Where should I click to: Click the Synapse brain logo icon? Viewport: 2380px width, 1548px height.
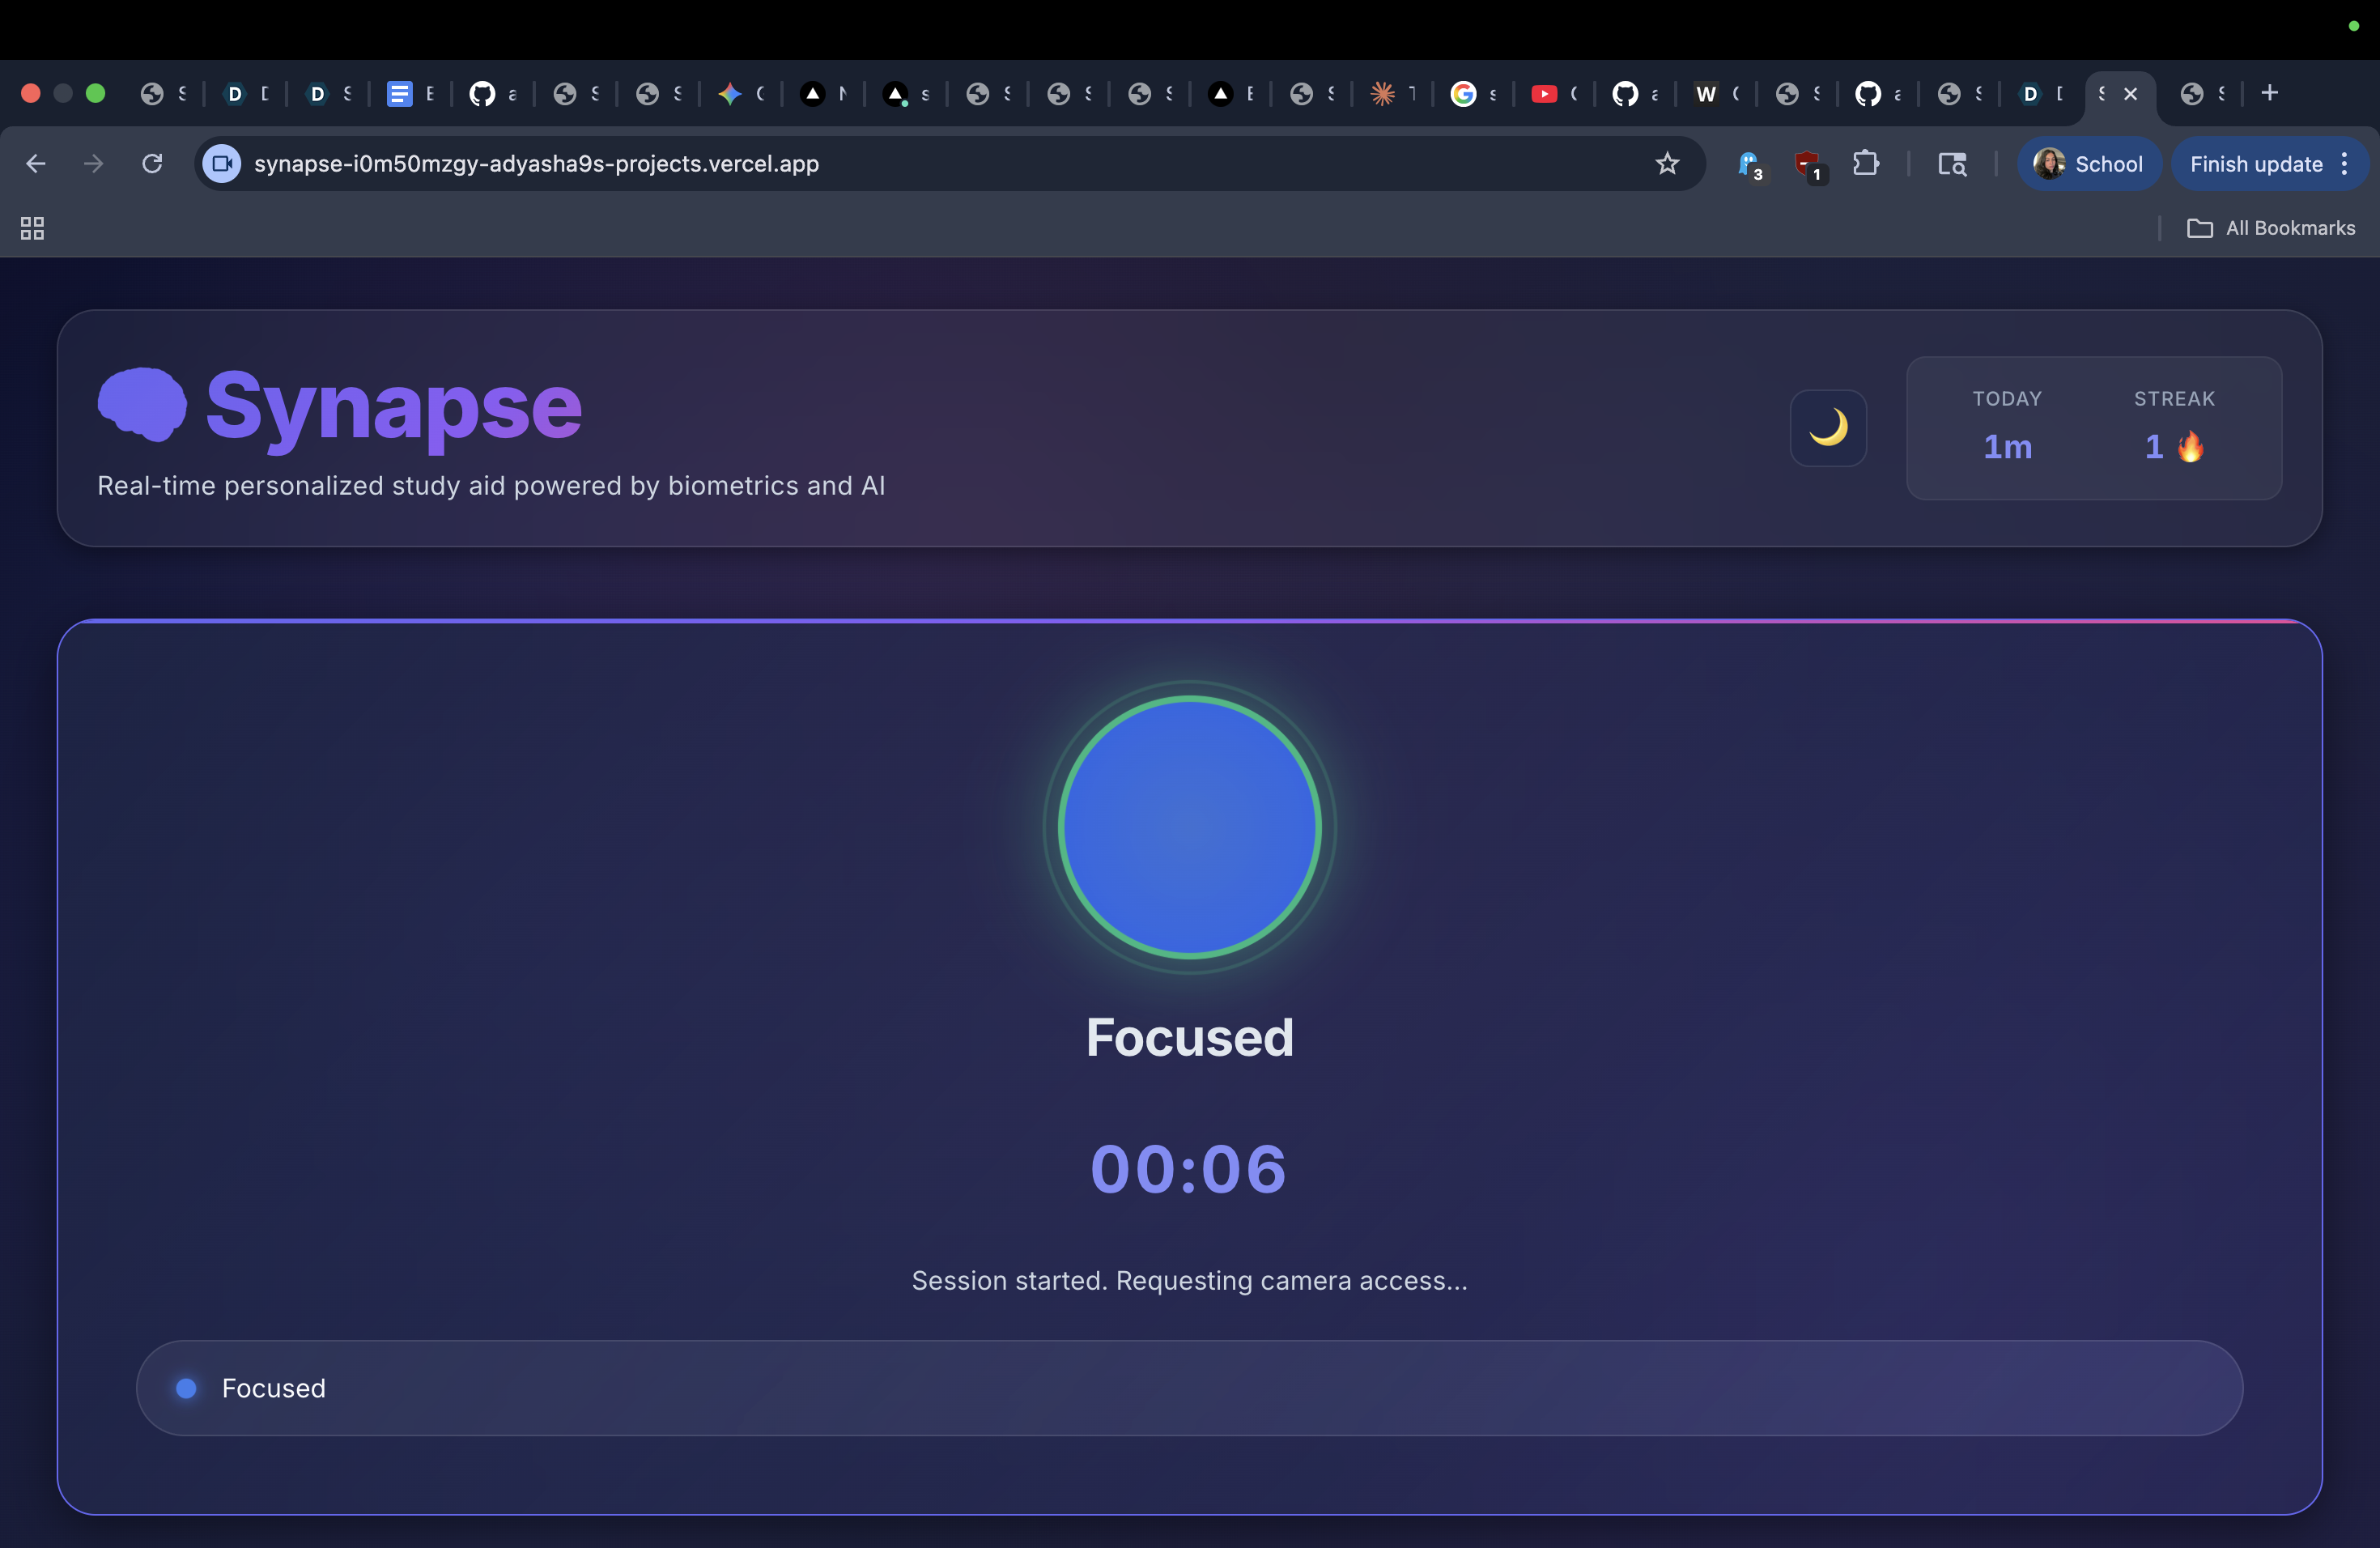click(142, 404)
